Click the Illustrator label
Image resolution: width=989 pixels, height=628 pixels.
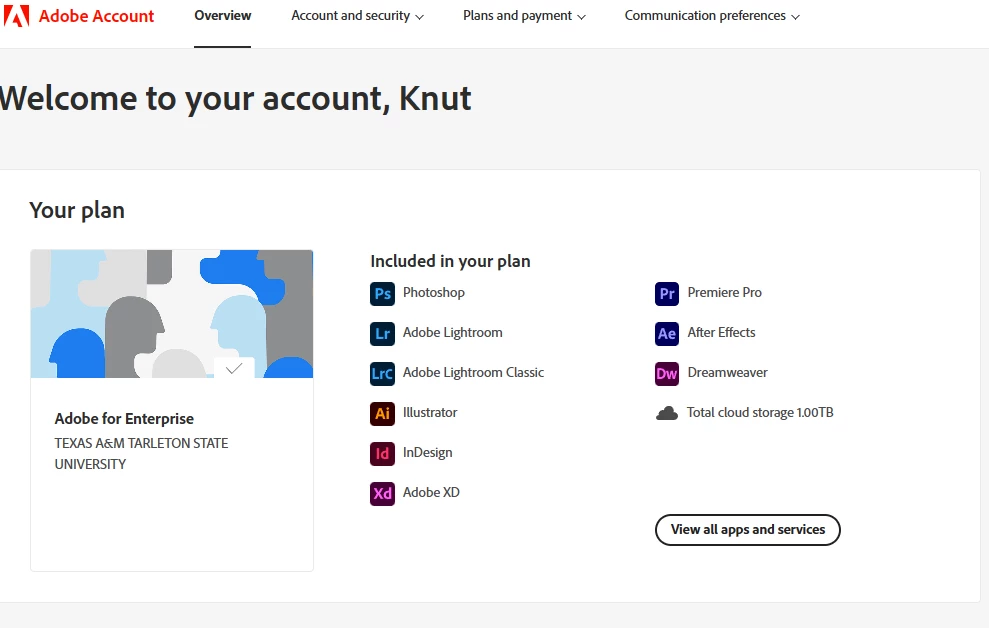pos(430,412)
